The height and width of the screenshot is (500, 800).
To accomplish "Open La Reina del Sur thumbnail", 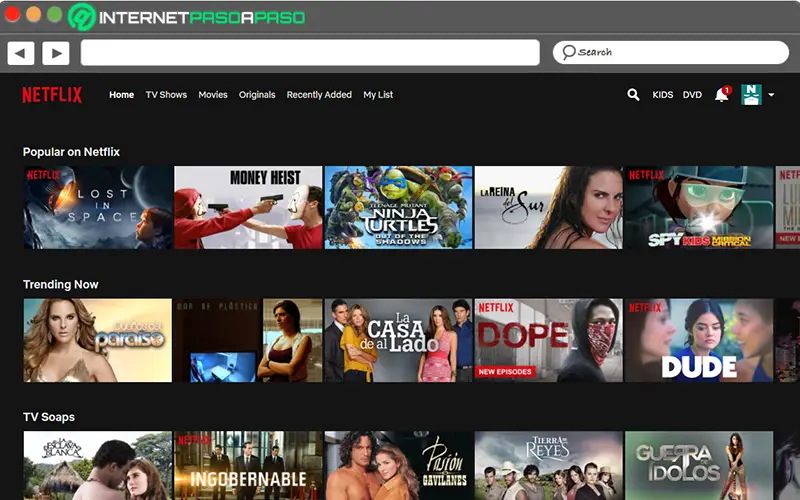I will click(x=548, y=207).
